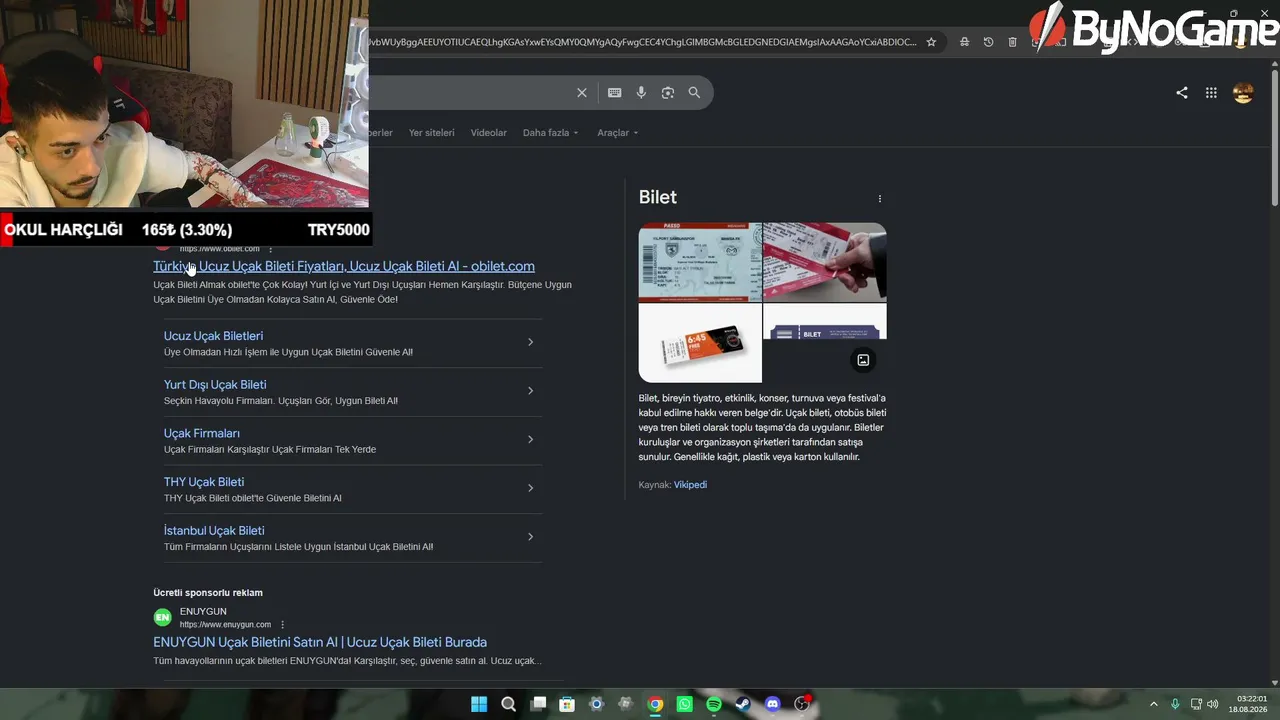Image resolution: width=1280 pixels, height=720 pixels.
Task: Open OBS Studio from the taskbar
Action: (802, 704)
